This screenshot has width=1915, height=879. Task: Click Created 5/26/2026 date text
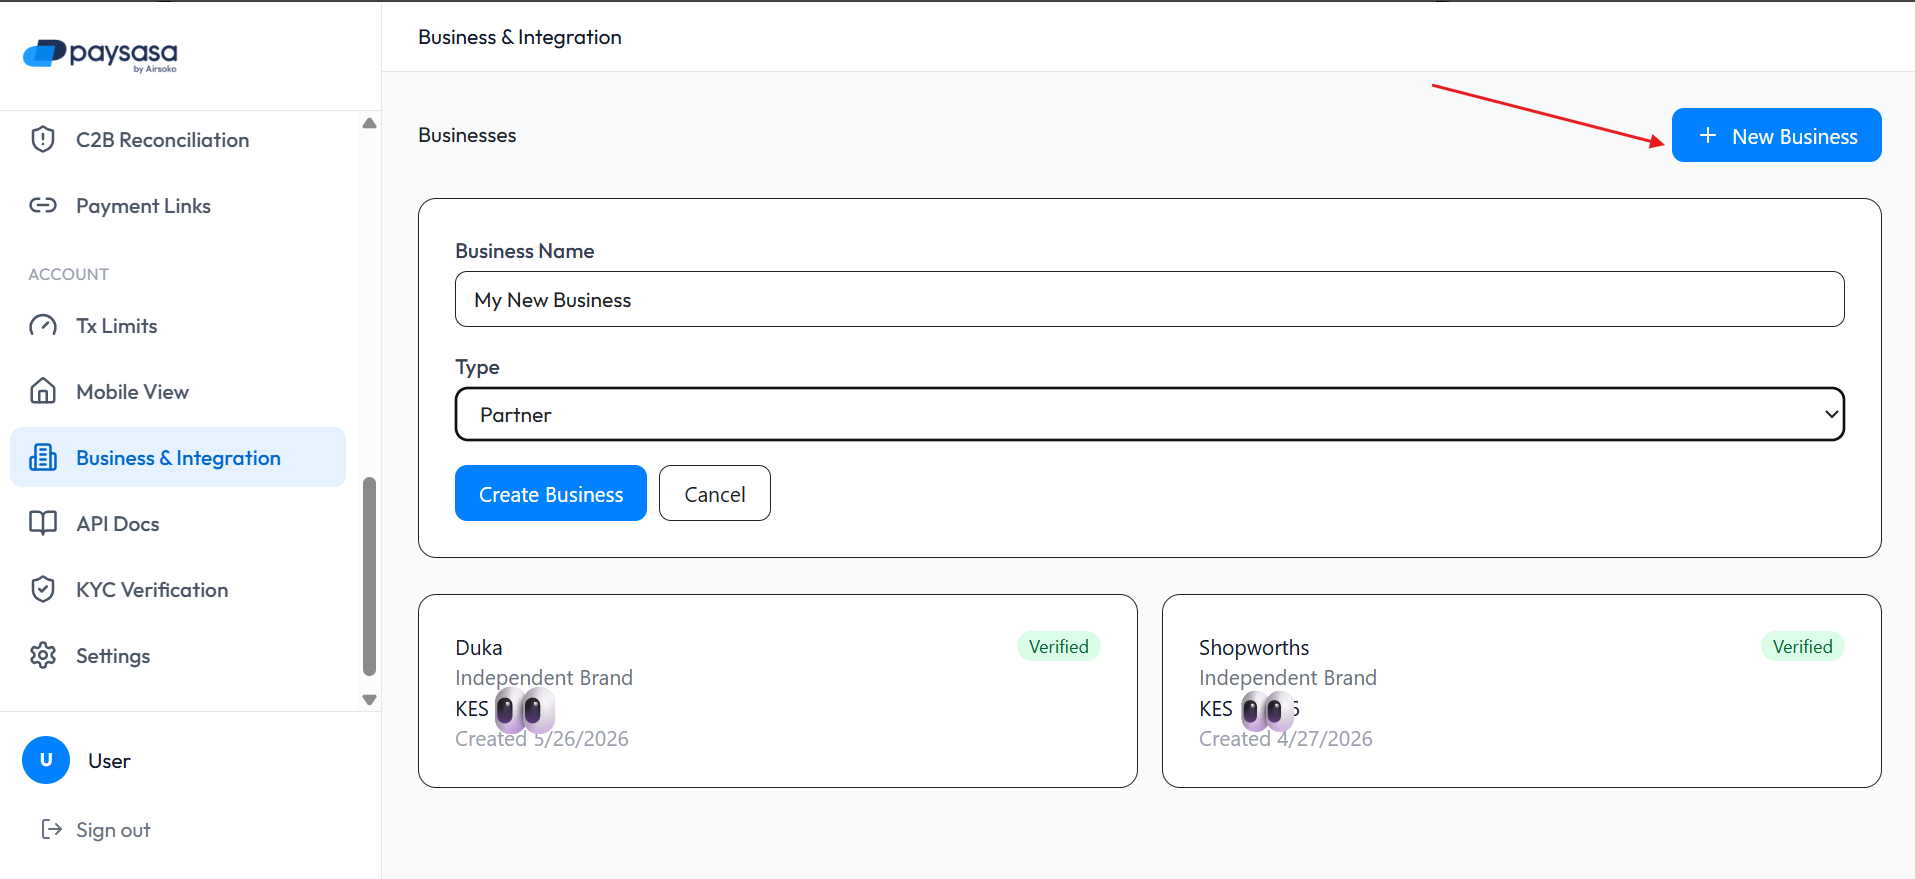coord(542,738)
